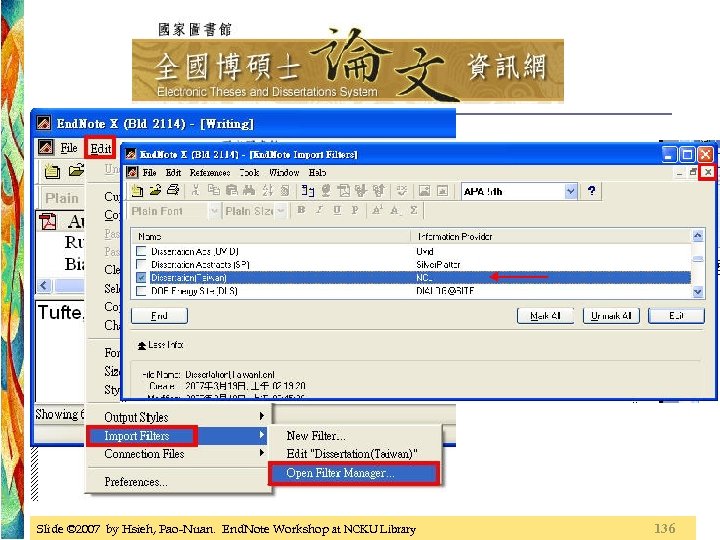Click the PDF attachment icon in the Writing window
The image size is (720, 540).
pos(48,221)
